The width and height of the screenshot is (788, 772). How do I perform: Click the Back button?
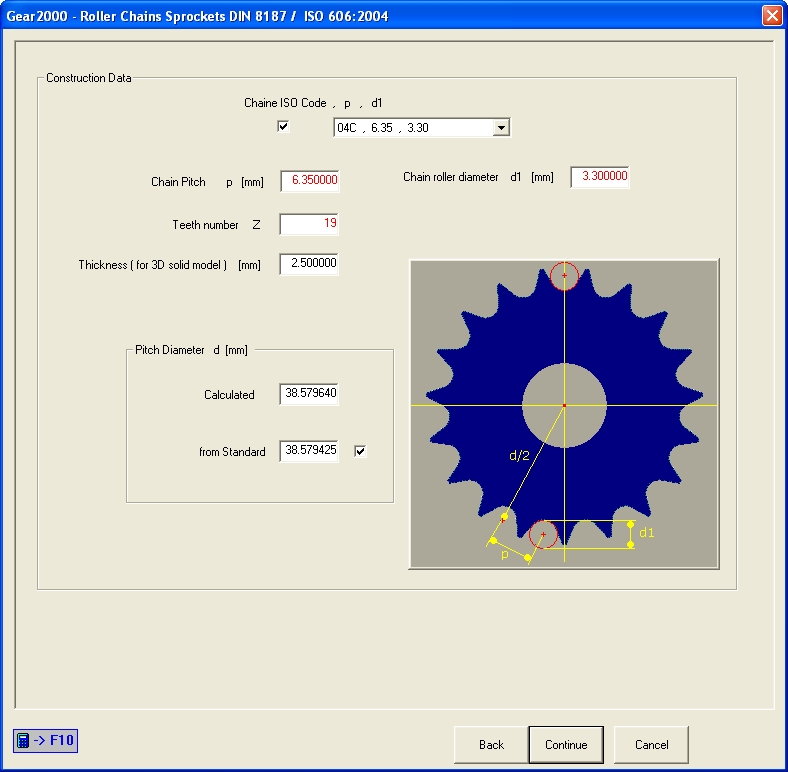(491, 744)
